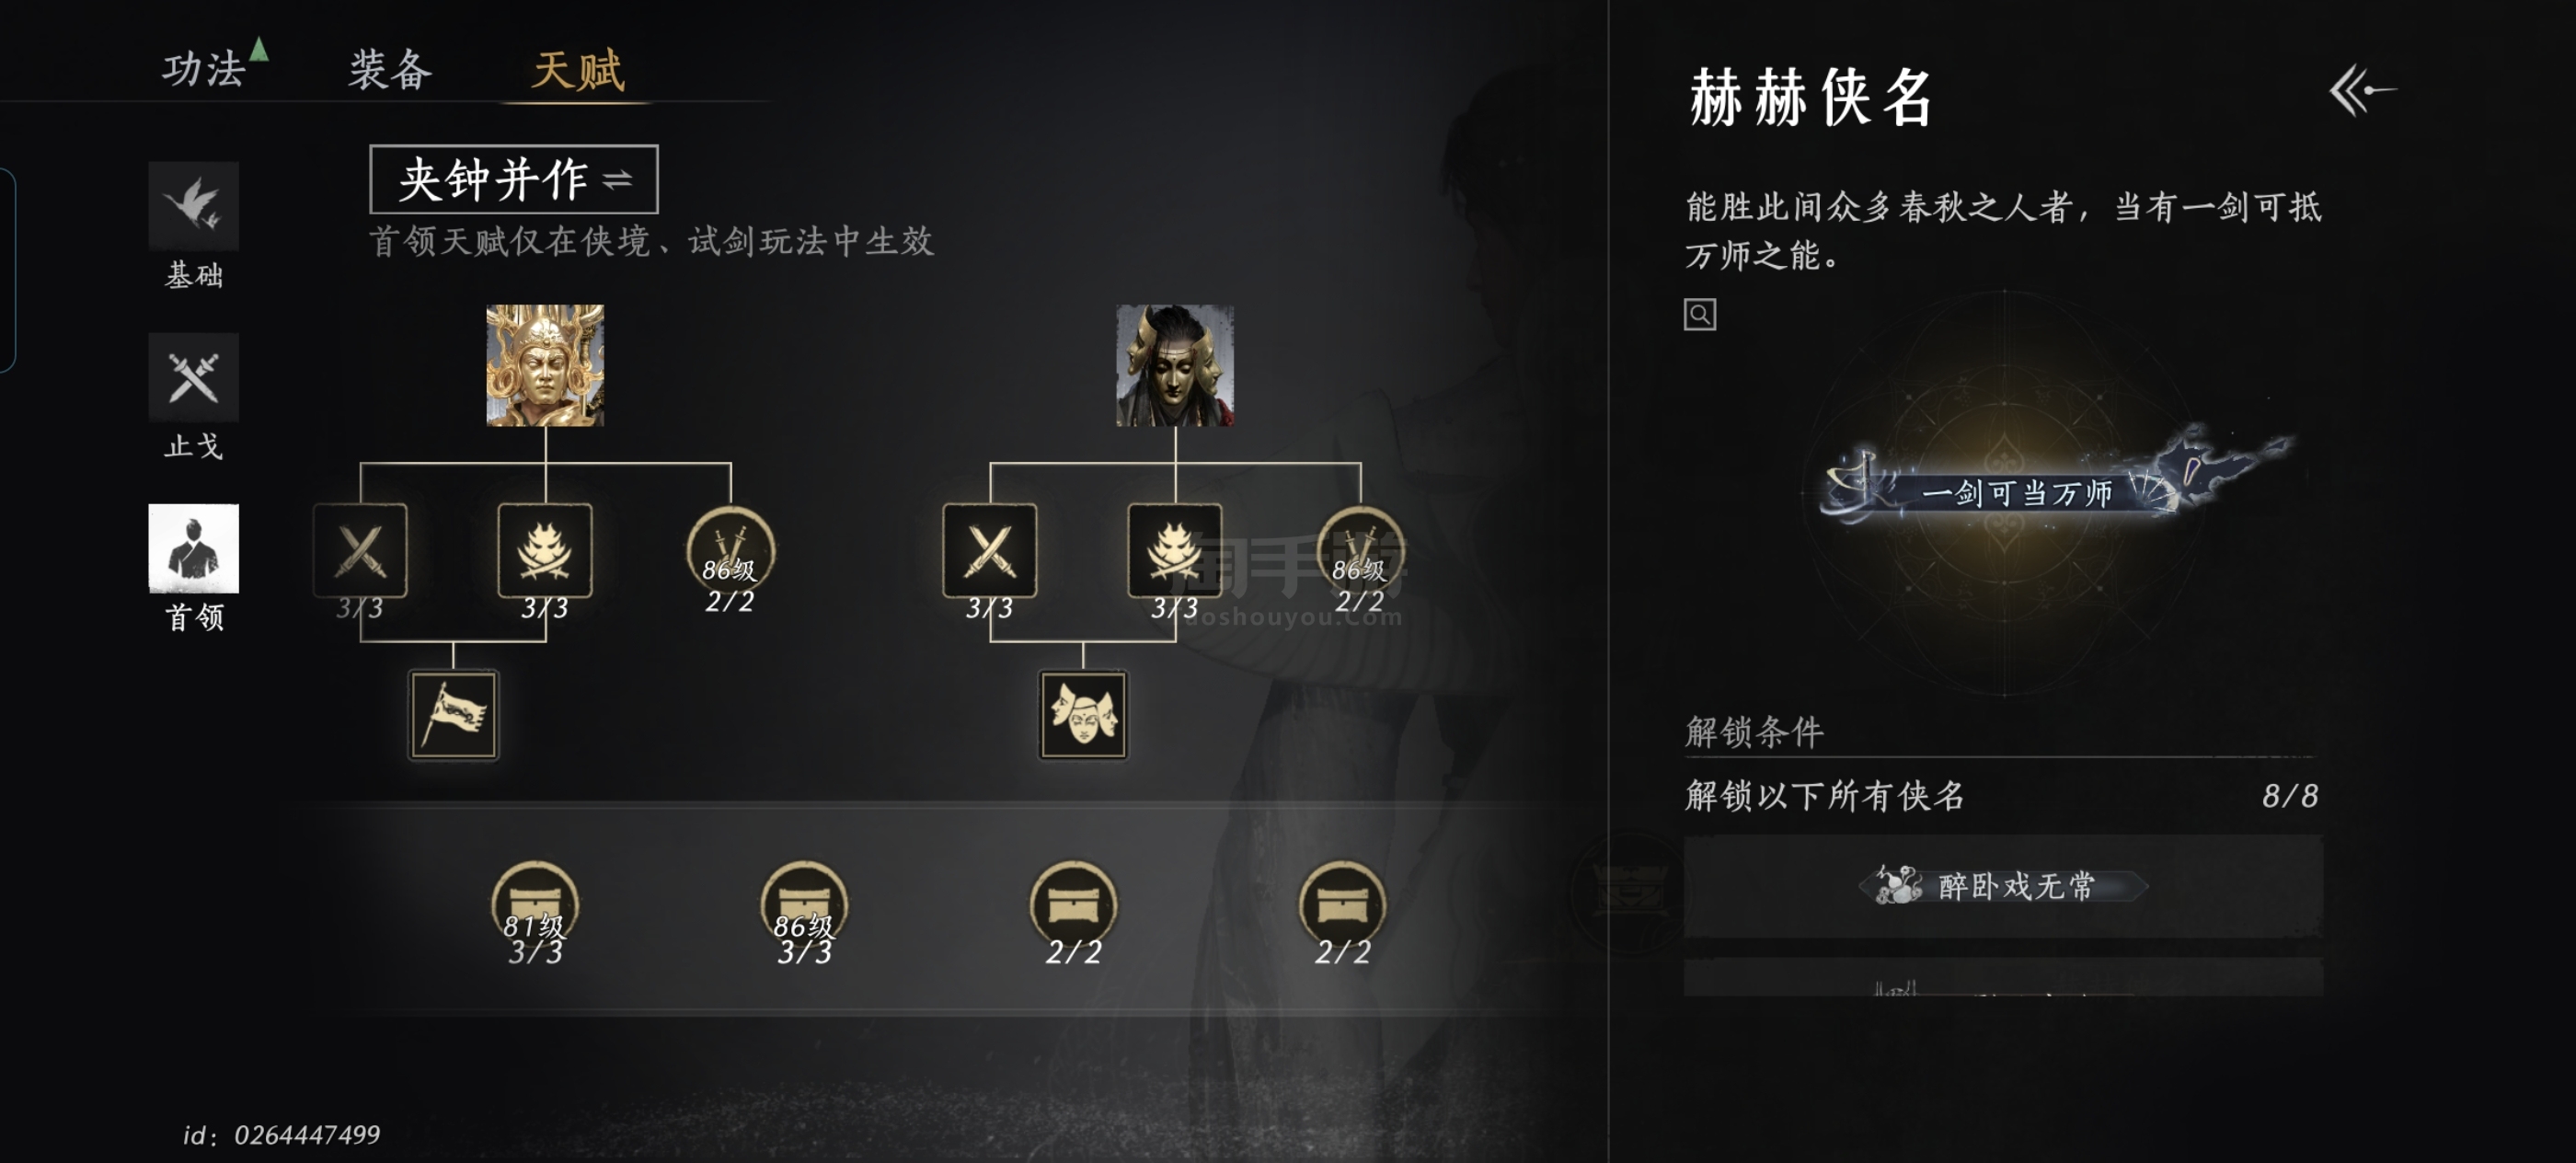2576x1163 pixels.
Task: Open the flag talent node
Action: coord(453,715)
